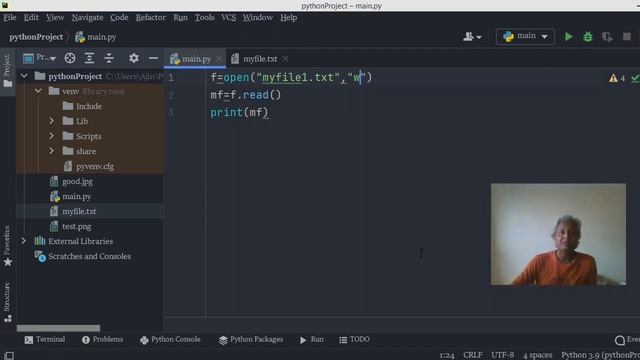Open the Help menu
Screen dimensions: 640x360
pyautogui.click(x=289, y=18)
